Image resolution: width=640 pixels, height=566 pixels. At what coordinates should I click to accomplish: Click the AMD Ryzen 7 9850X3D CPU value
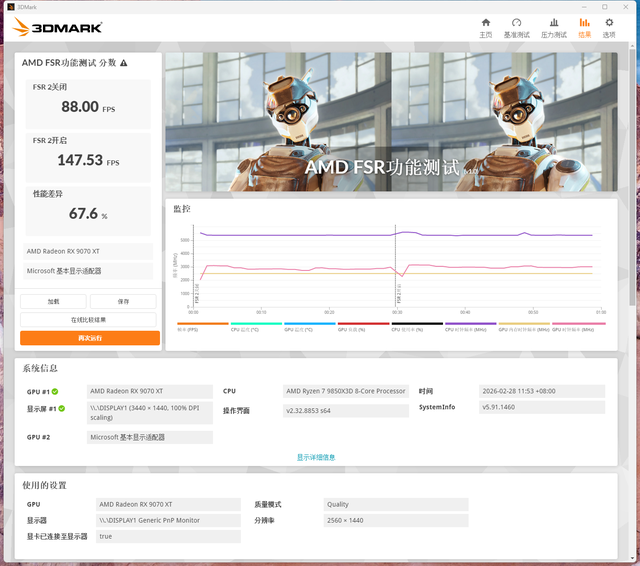pos(346,391)
